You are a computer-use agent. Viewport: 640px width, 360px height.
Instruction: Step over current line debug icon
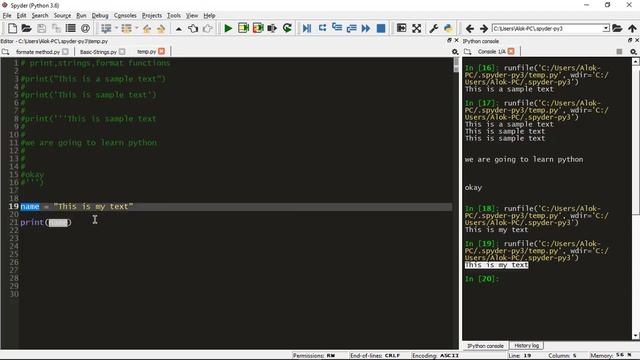pyautogui.click(x=322, y=28)
